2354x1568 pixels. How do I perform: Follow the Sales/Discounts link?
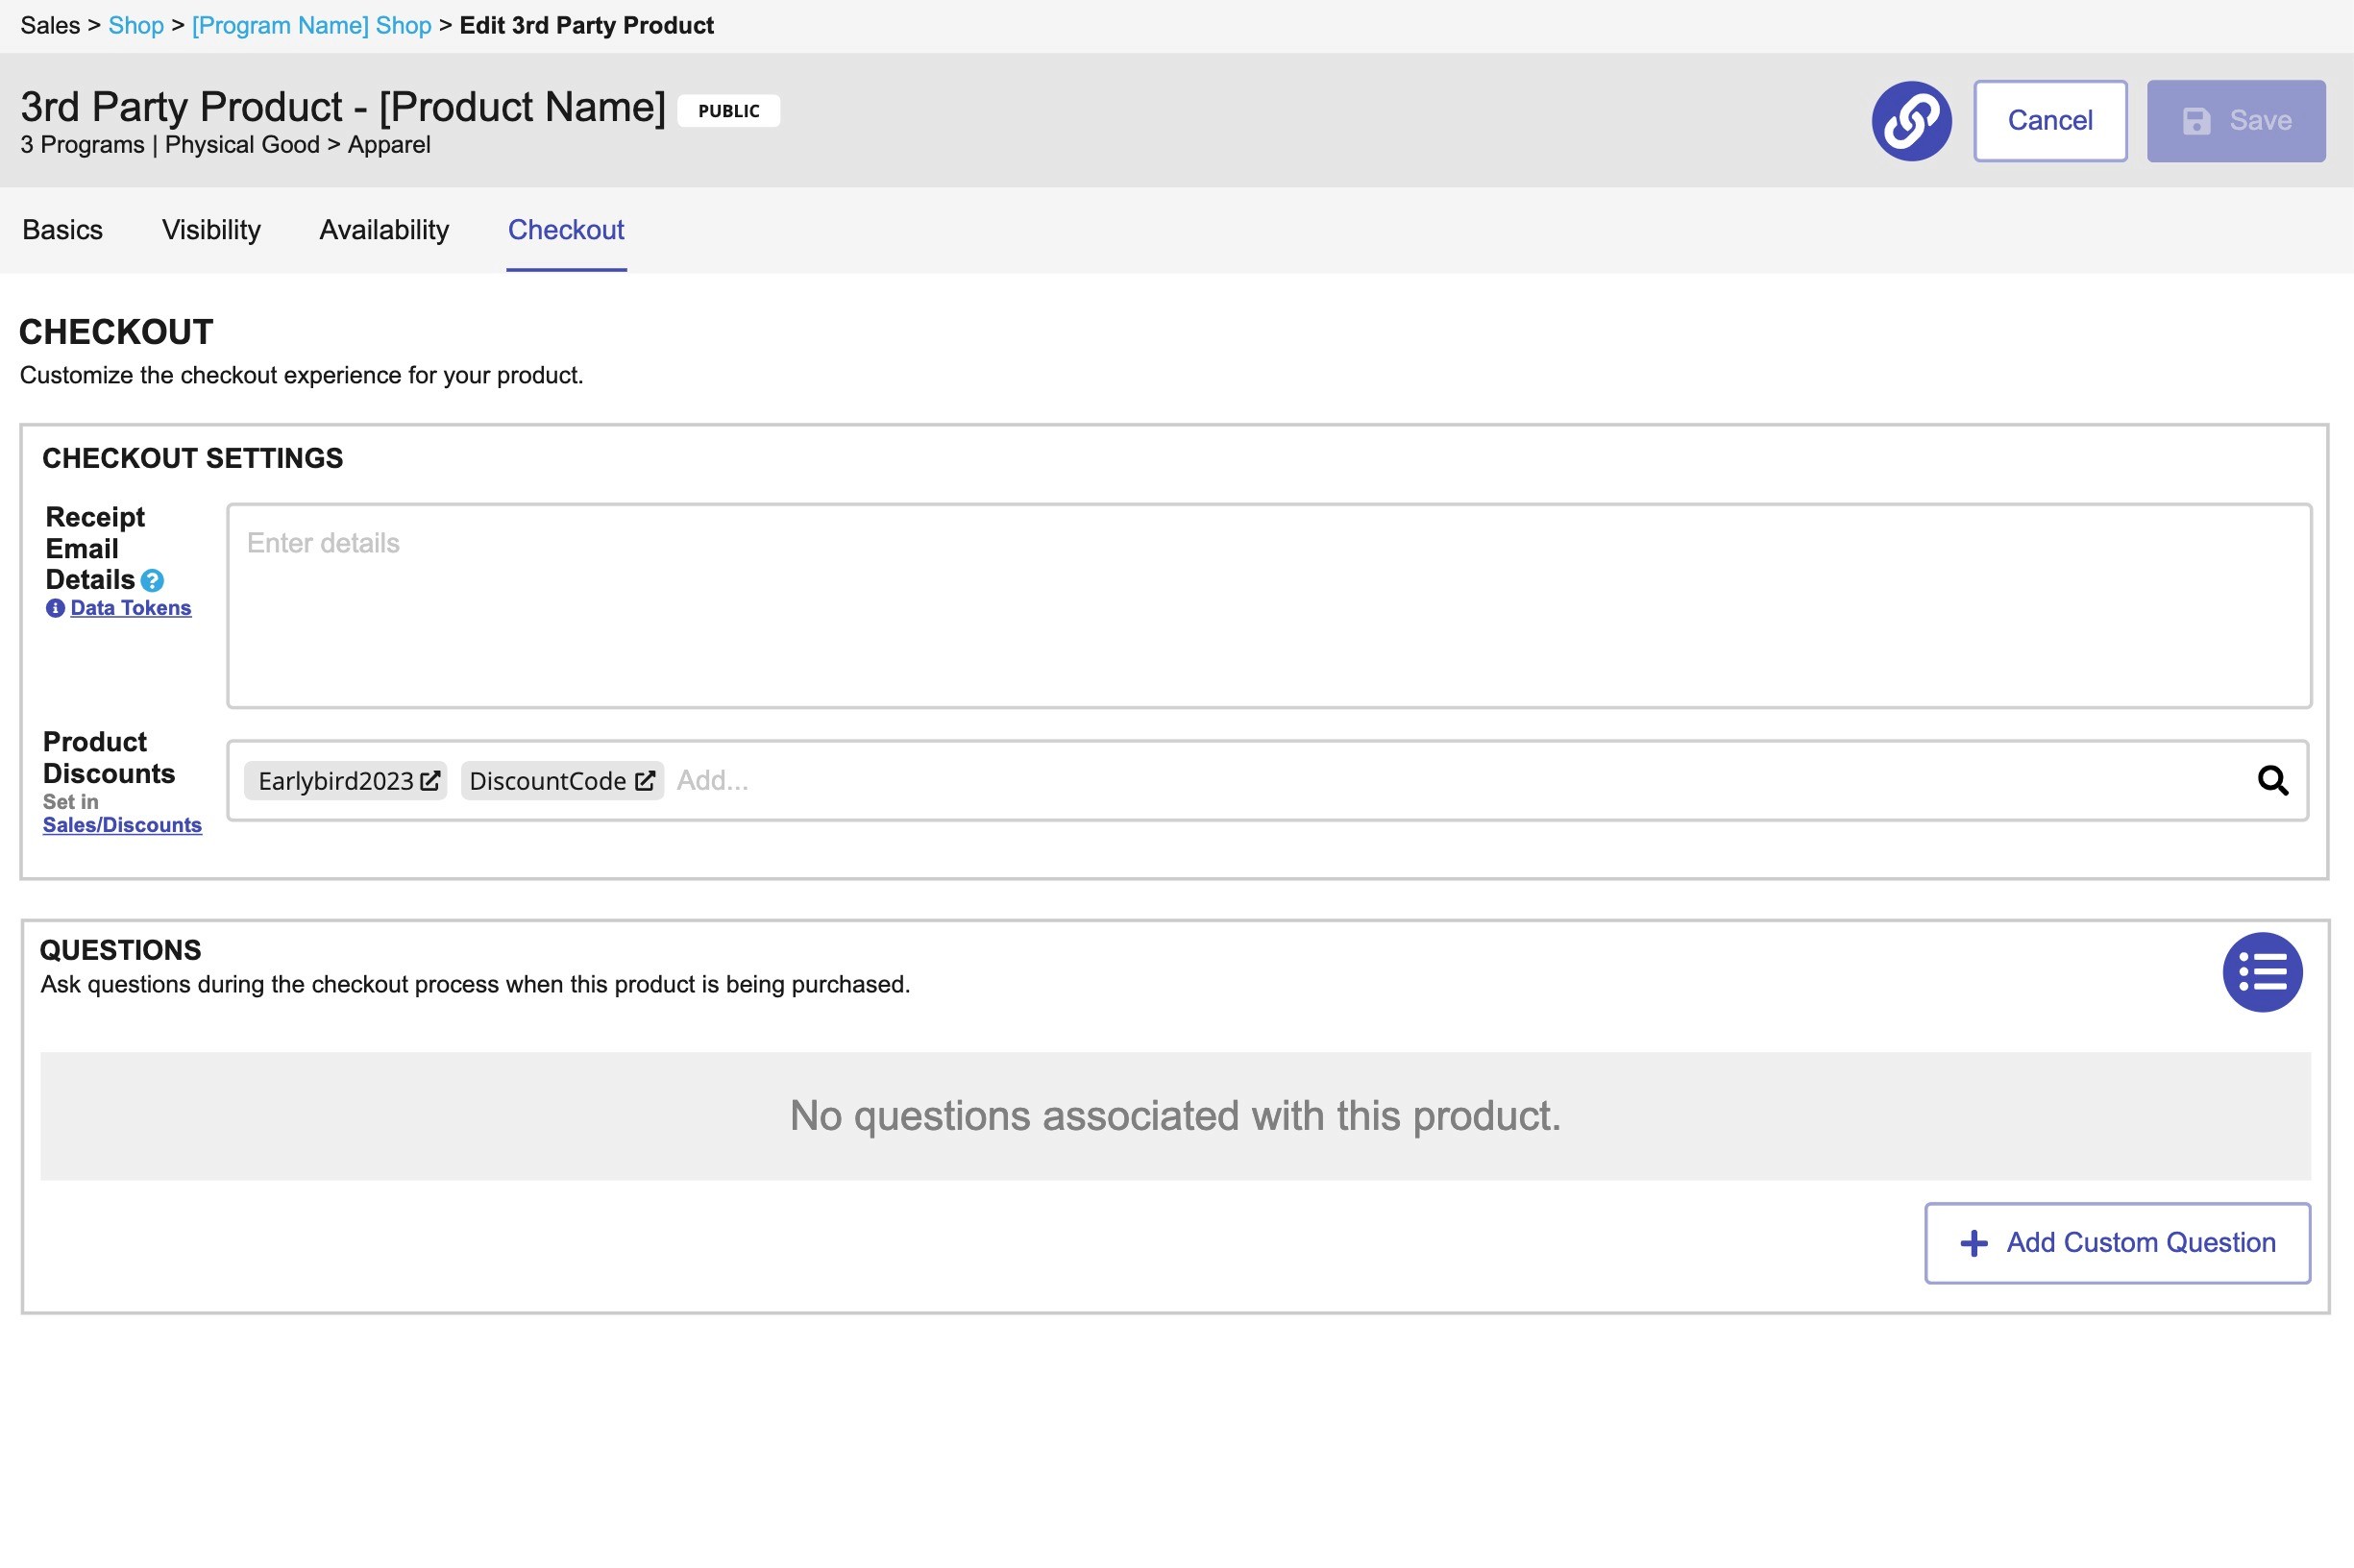point(122,825)
